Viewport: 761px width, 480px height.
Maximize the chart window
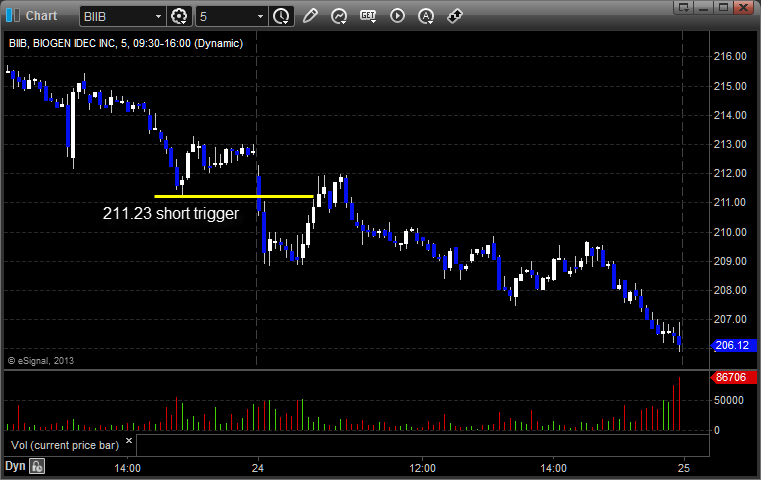pos(723,7)
